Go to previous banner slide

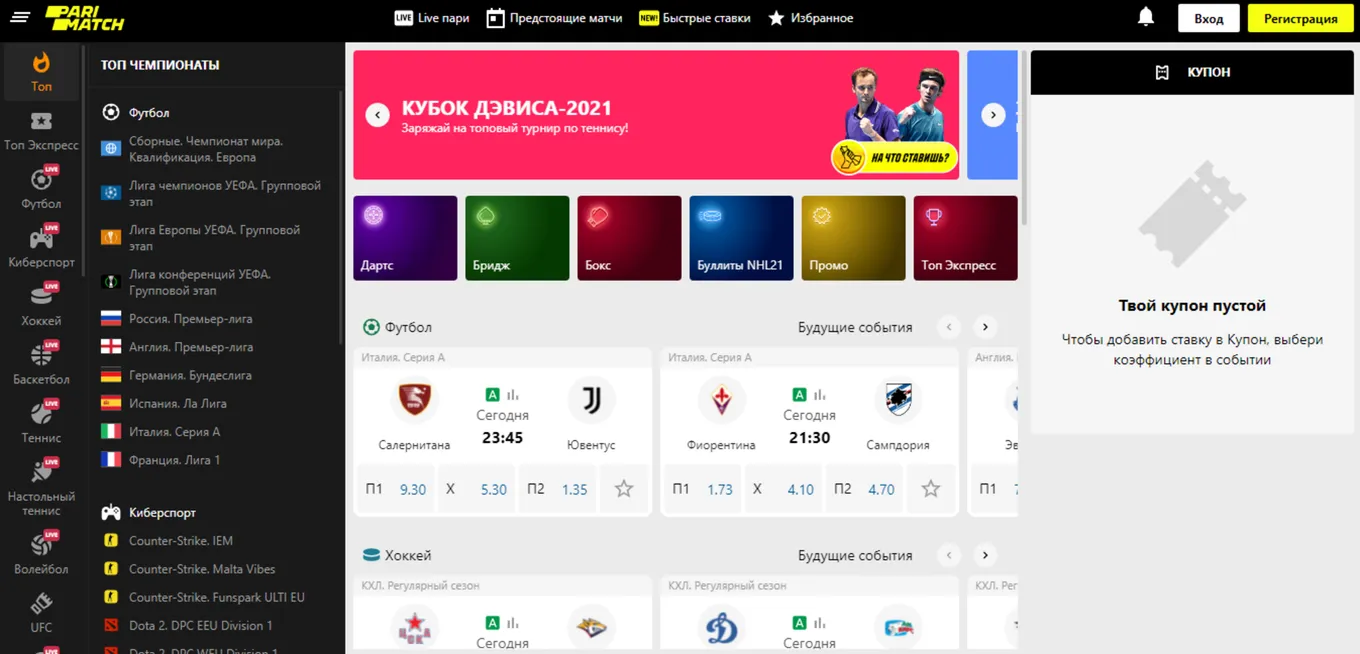(377, 115)
